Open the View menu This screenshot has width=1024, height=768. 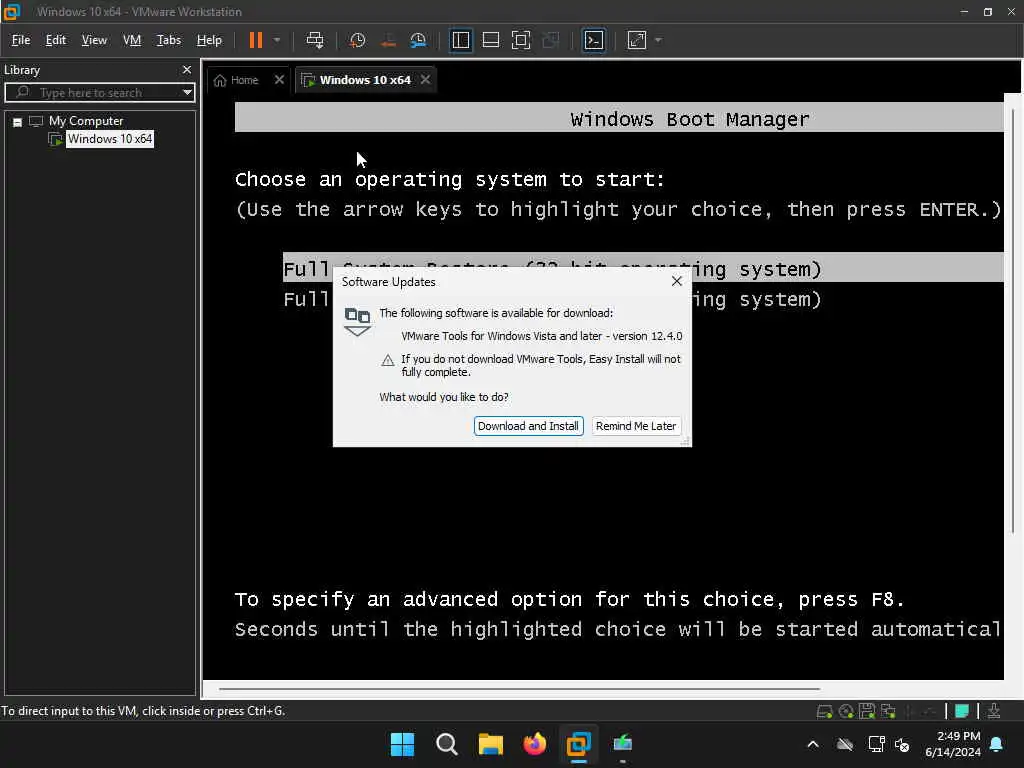click(94, 40)
